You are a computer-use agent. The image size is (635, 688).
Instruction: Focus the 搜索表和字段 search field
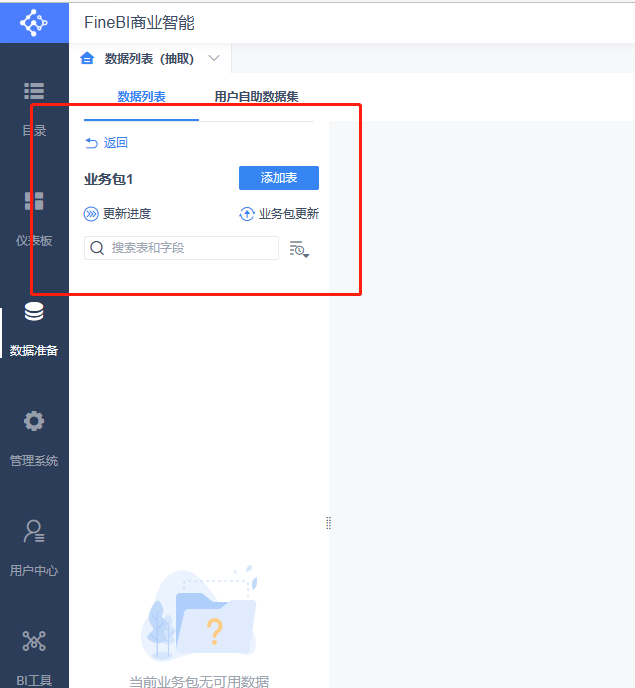(181, 248)
